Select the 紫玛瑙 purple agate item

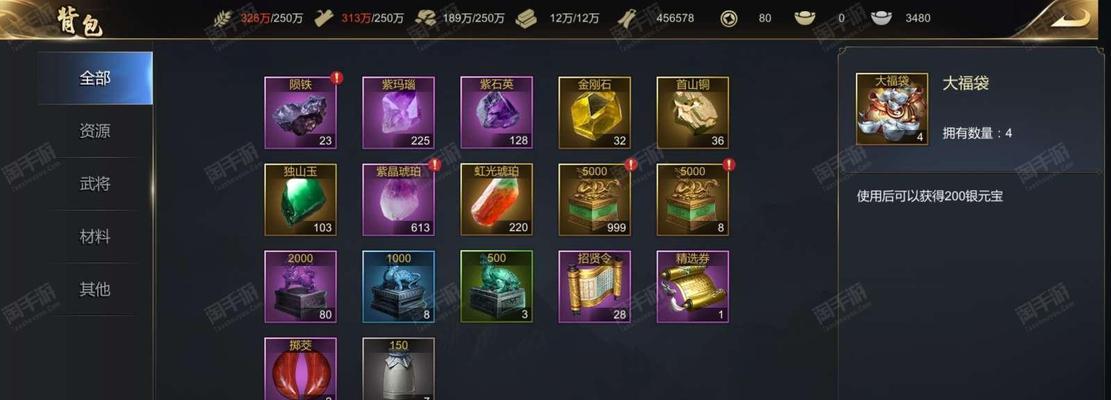point(398,113)
